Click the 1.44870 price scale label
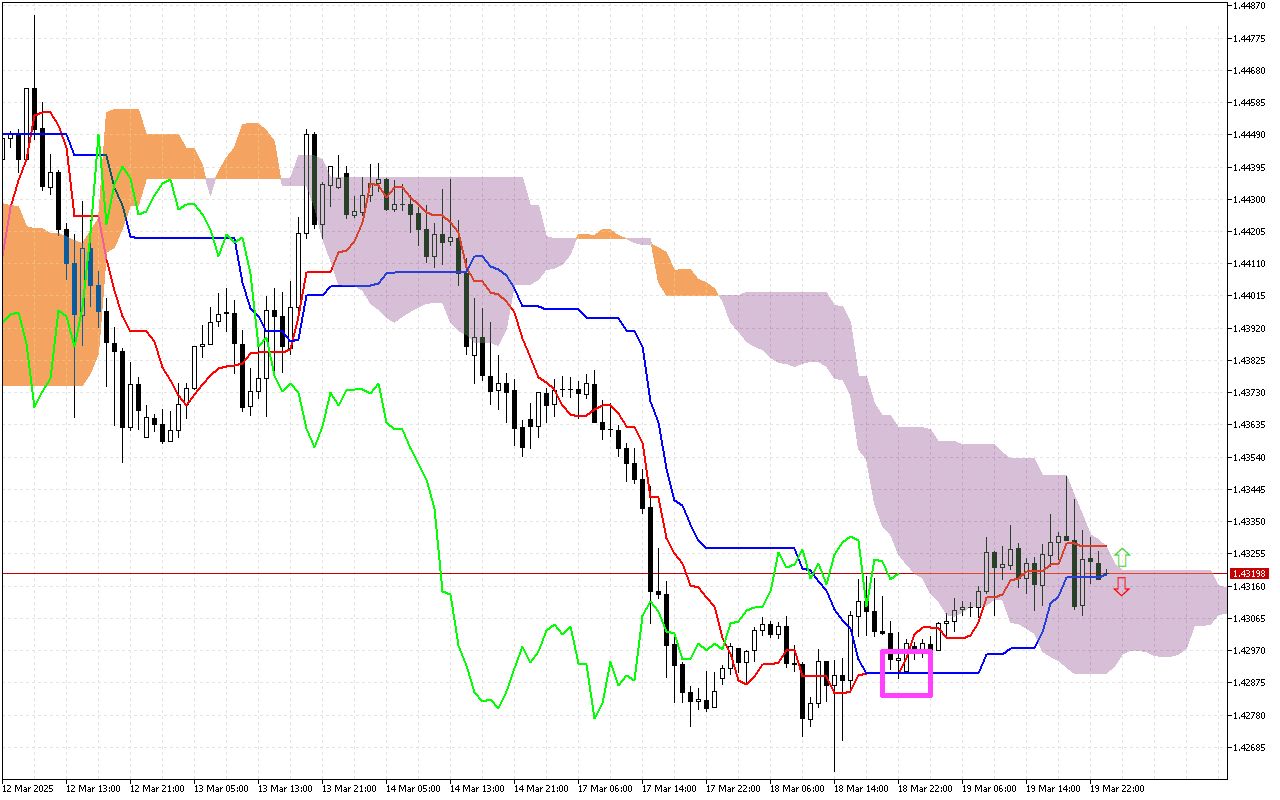The width and height of the screenshot is (1280, 800). (1250, 6)
